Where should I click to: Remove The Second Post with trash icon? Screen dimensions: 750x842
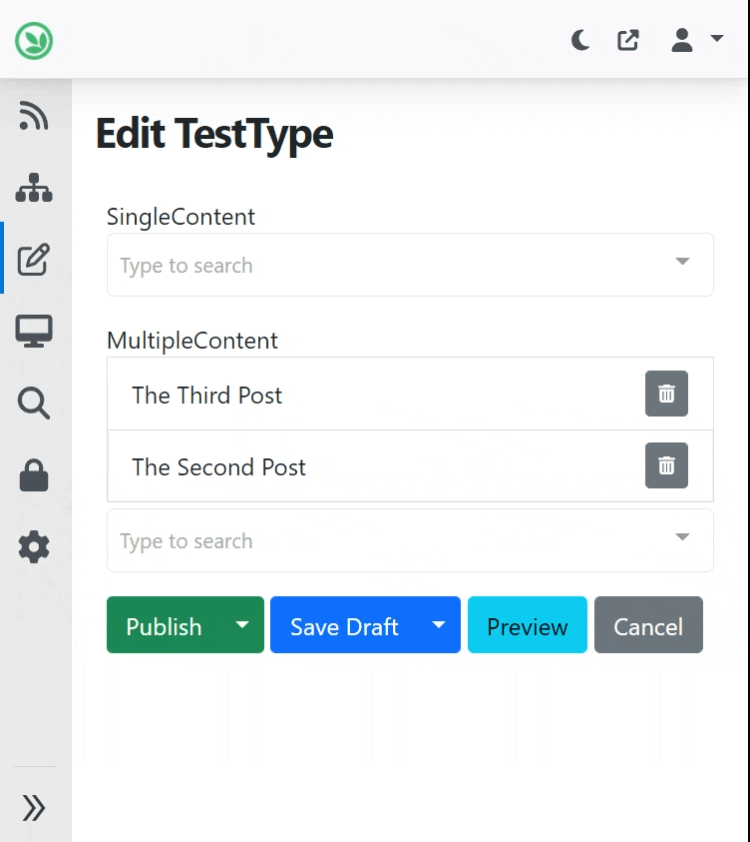[667, 465]
